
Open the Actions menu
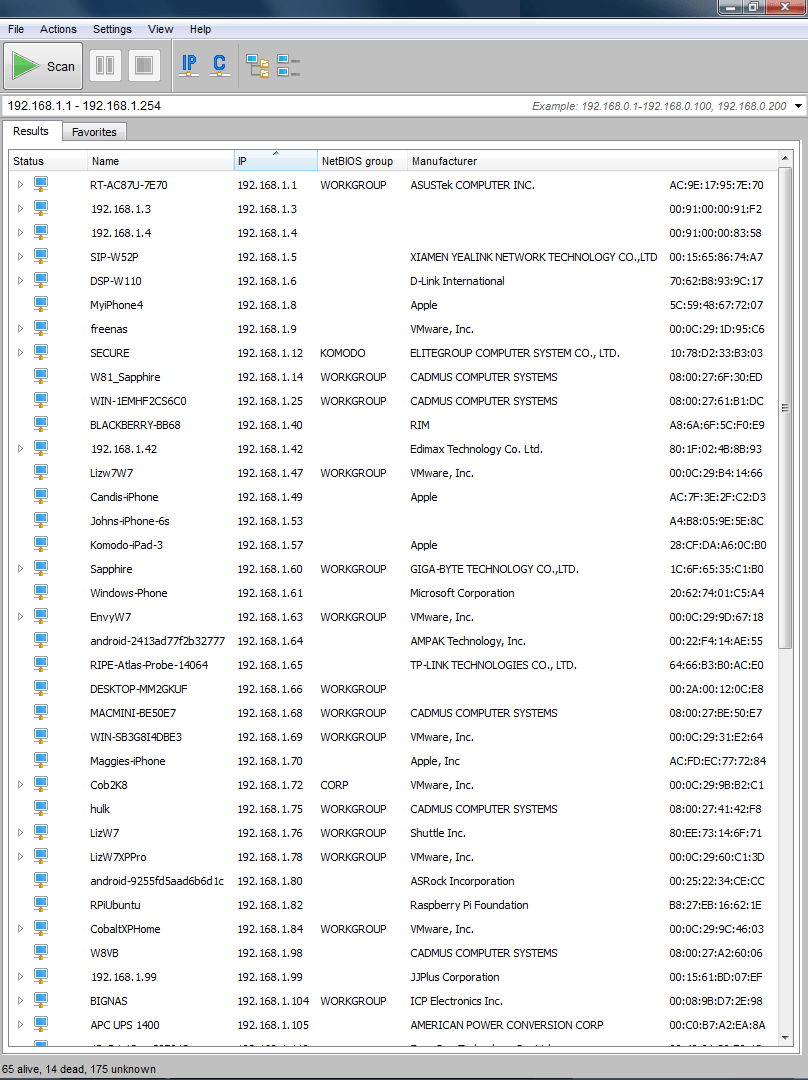(x=58, y=30)
